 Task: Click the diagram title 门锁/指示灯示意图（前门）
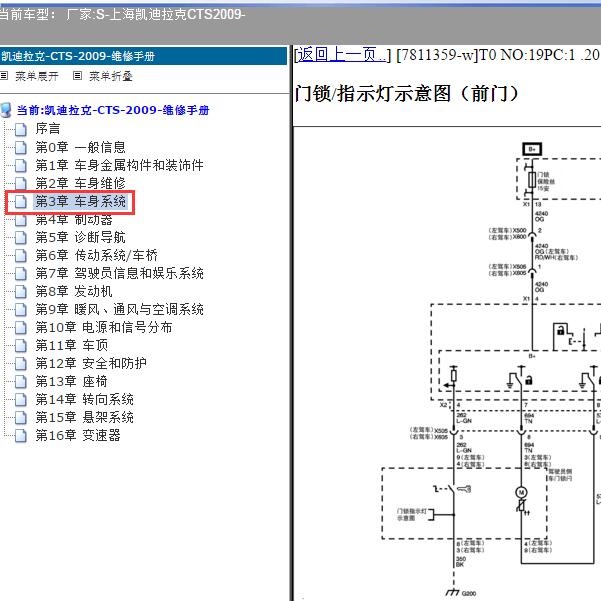tap(407, 94)
